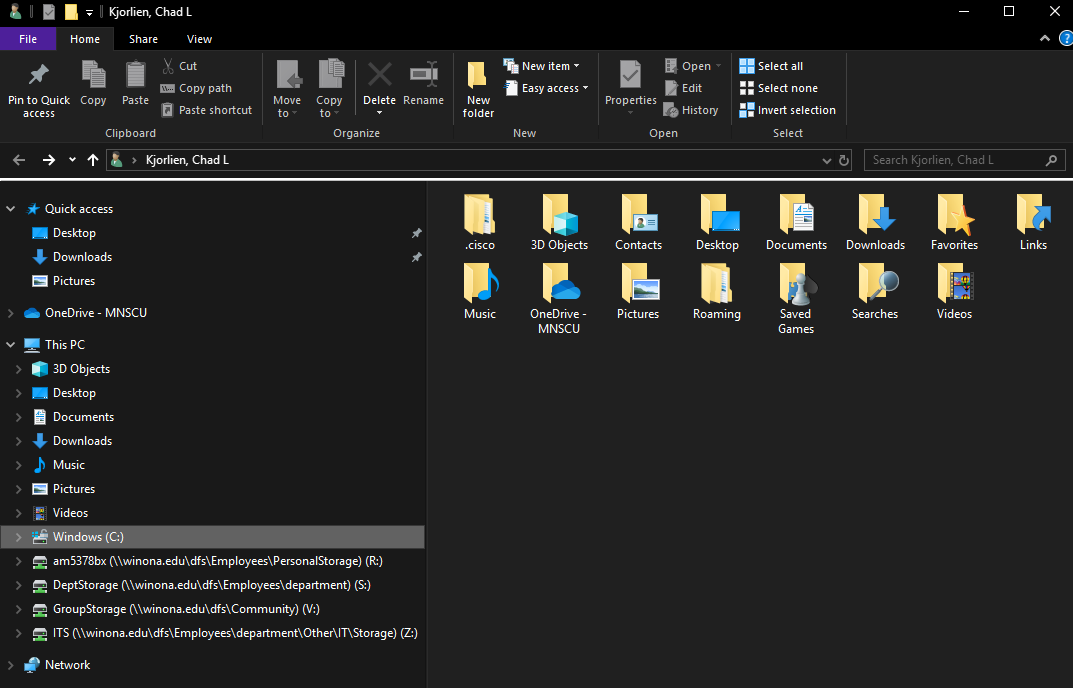1073x688 pixels.
Task: Click the Copy path button
Action: tap(196, 88)
